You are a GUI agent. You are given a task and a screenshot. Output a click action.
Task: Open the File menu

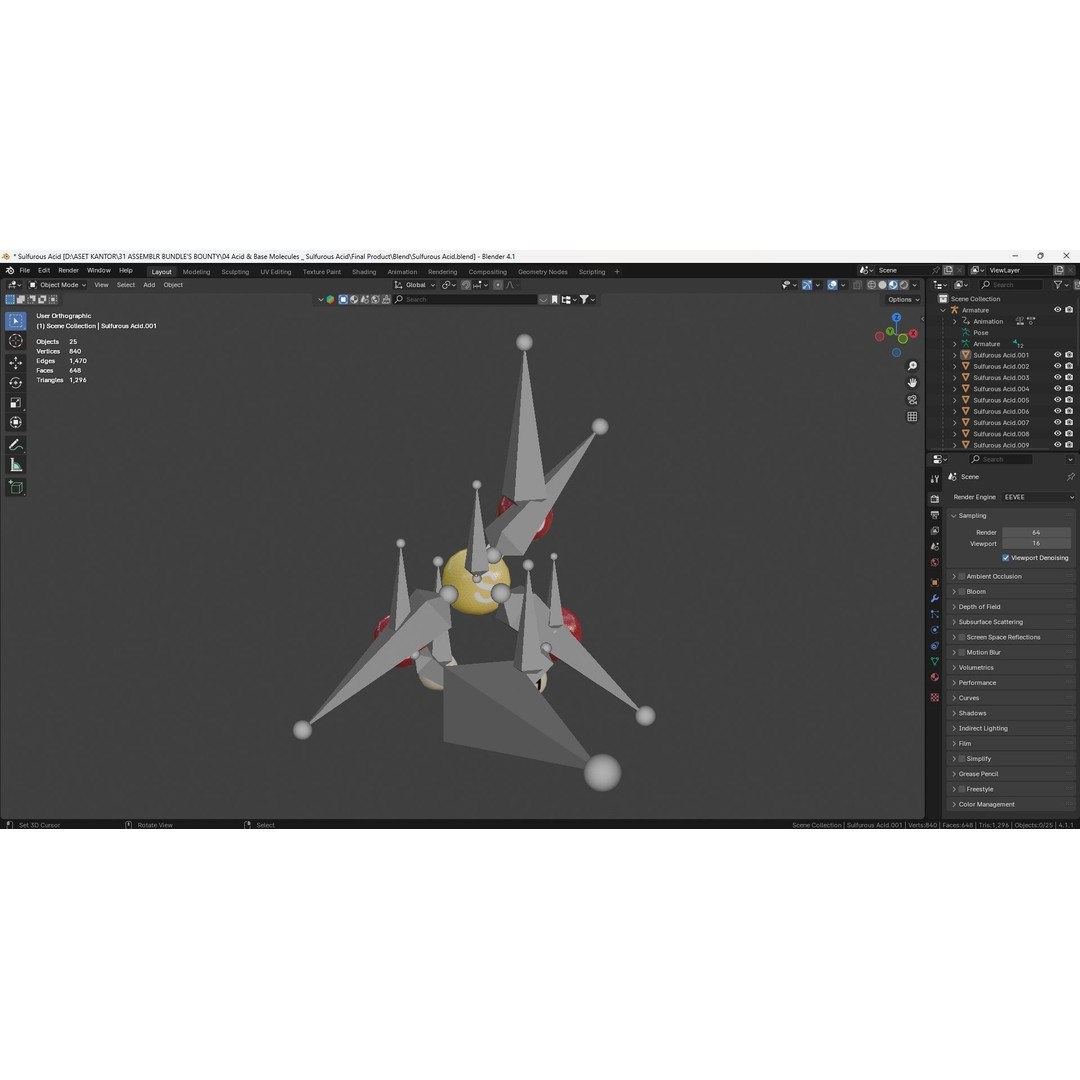pos(25,271)
